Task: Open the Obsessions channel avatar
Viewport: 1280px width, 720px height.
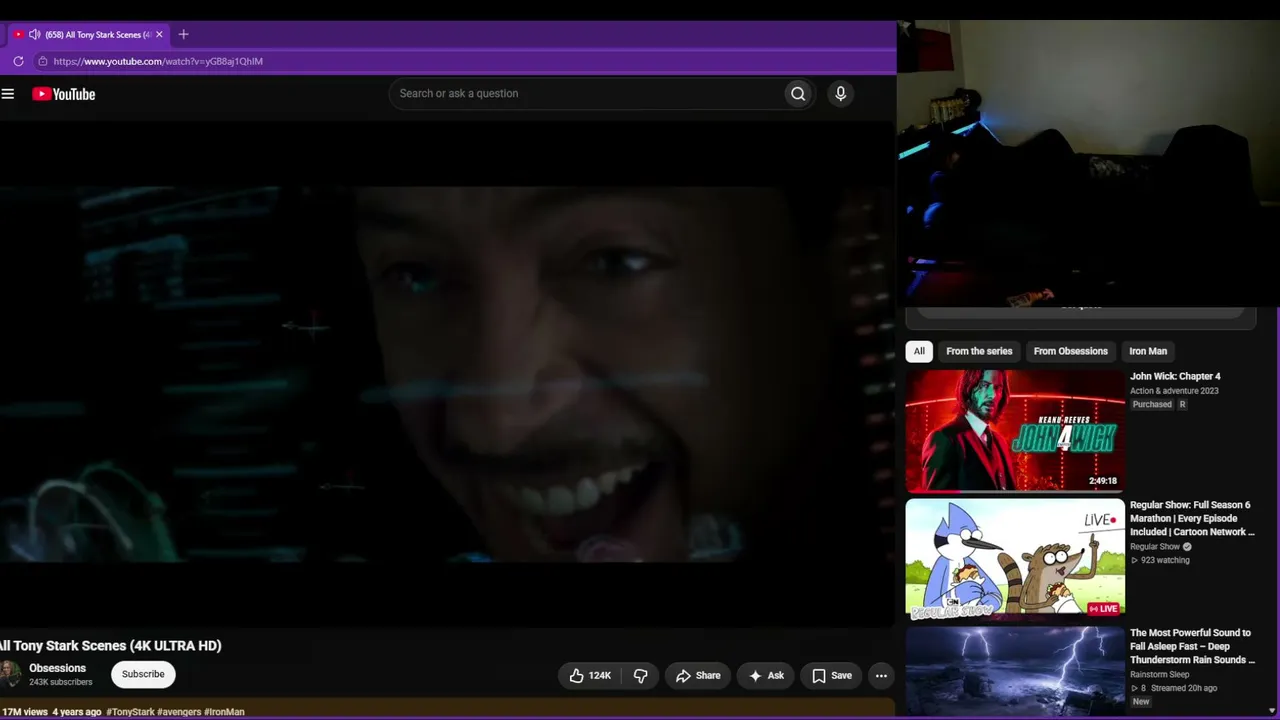Action: [x=10, y=674]
